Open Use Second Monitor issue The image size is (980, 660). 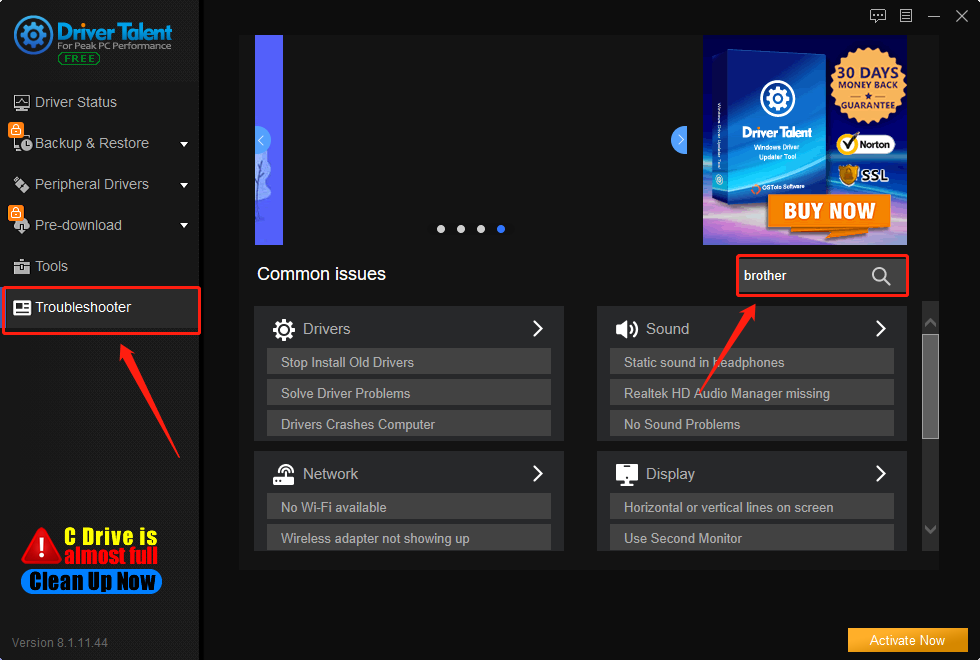[752, 538]
